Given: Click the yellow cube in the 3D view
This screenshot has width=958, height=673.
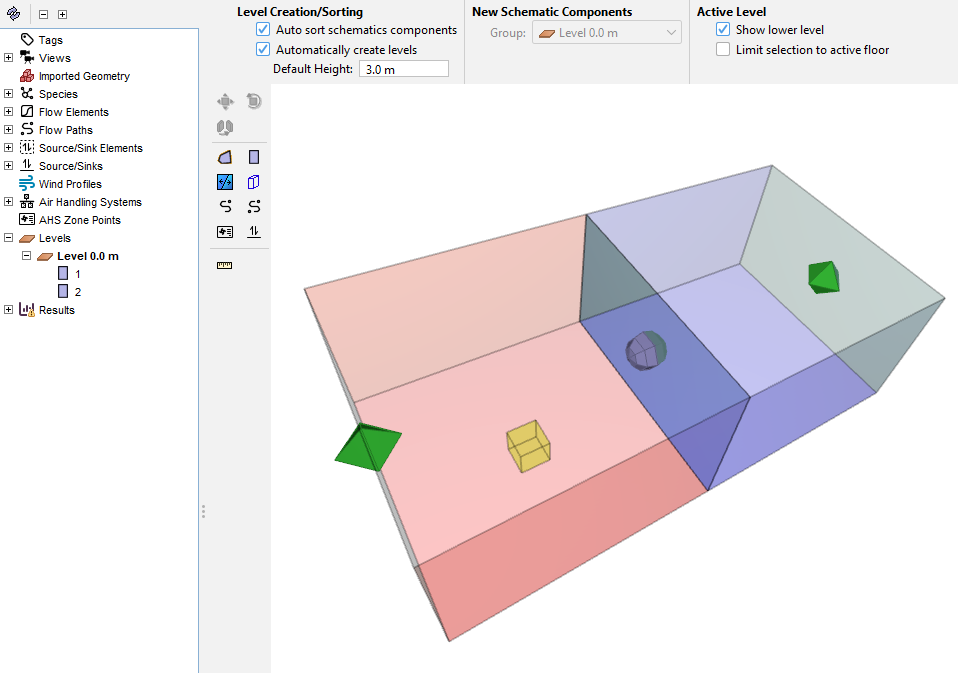Looking at the screenshot, I should pos(528,446).
